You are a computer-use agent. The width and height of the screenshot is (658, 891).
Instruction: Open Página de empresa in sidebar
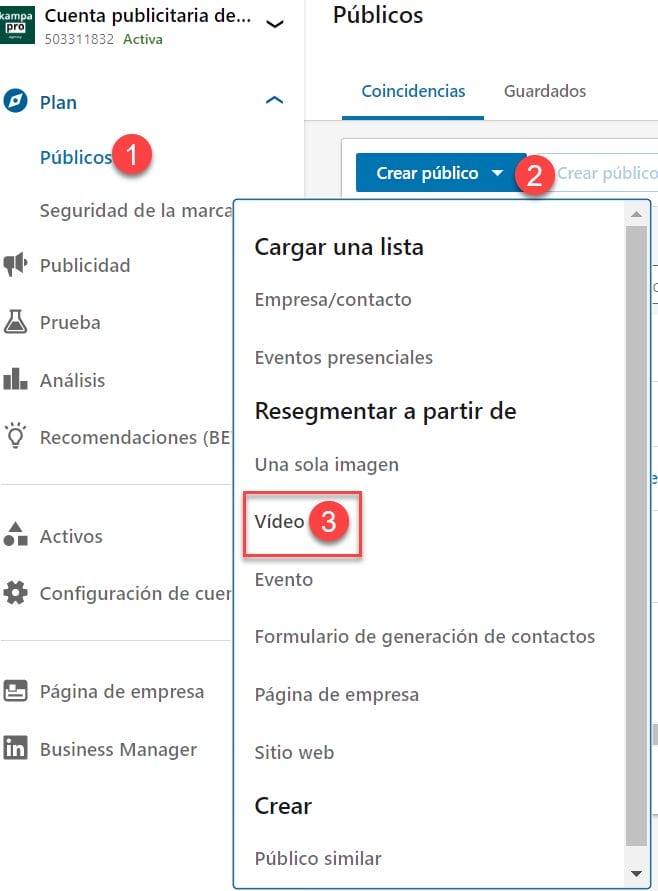[x=122, y=692]
